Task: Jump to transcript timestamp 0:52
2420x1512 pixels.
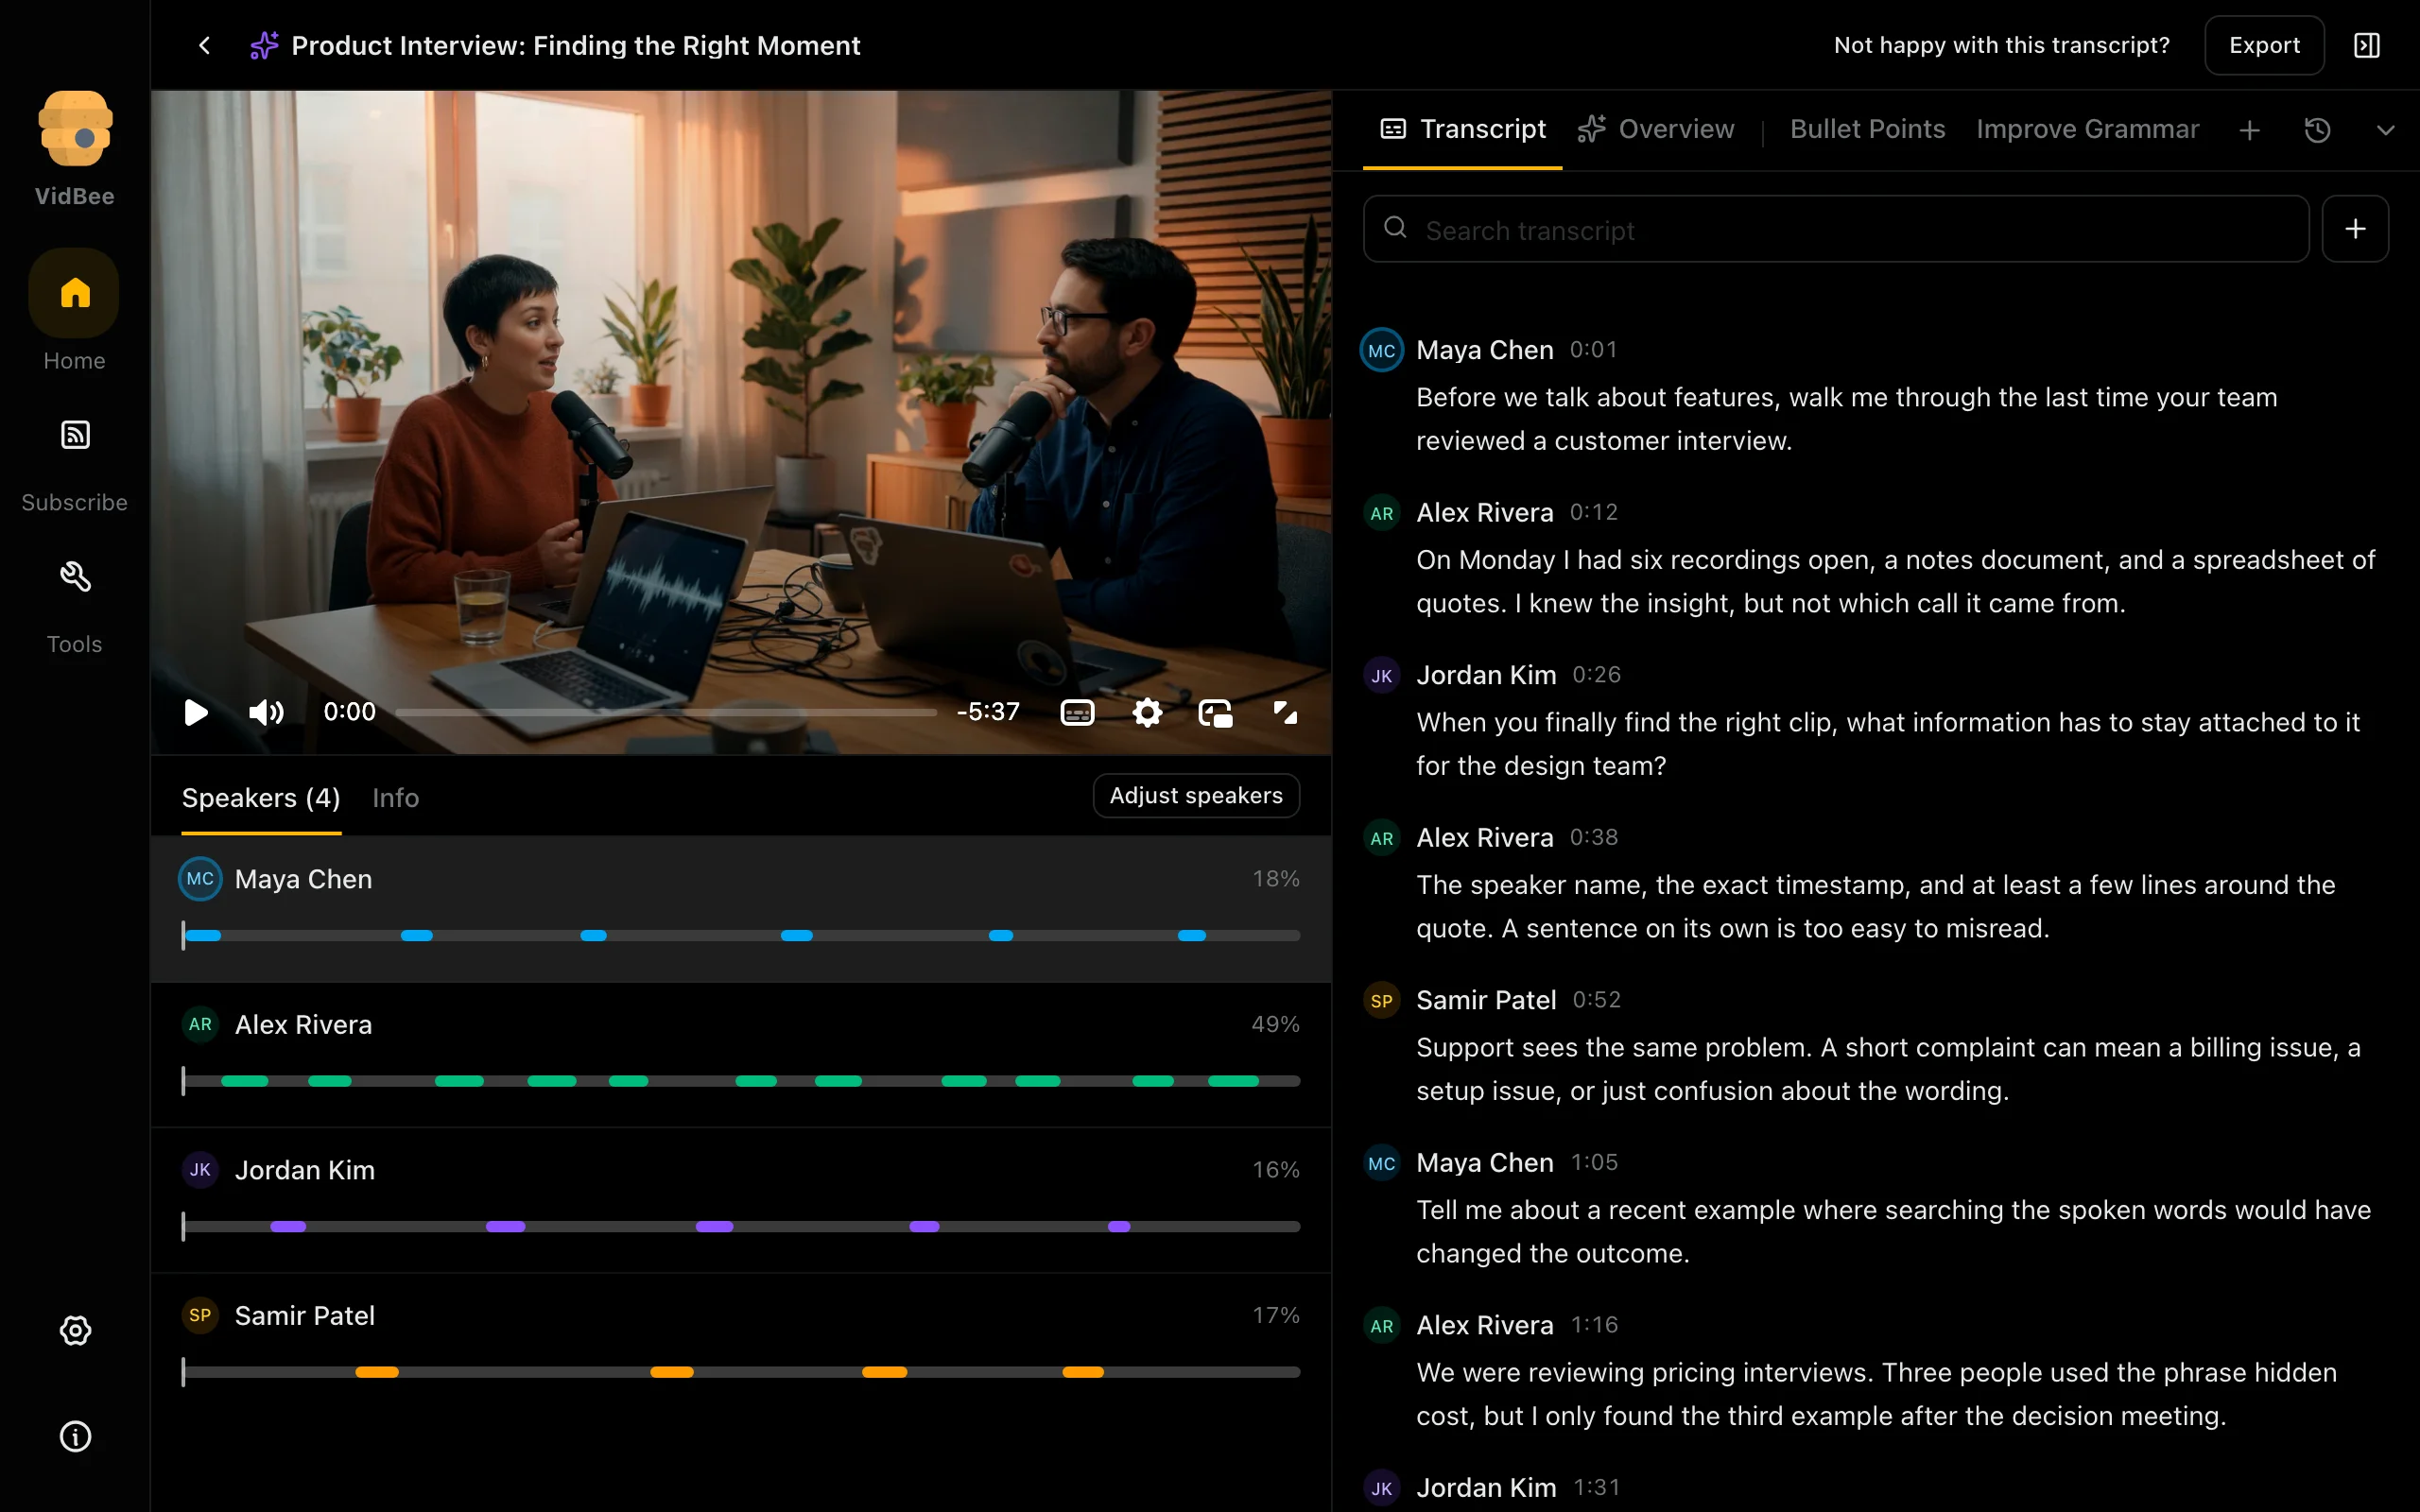Action: [1596, 1000]
